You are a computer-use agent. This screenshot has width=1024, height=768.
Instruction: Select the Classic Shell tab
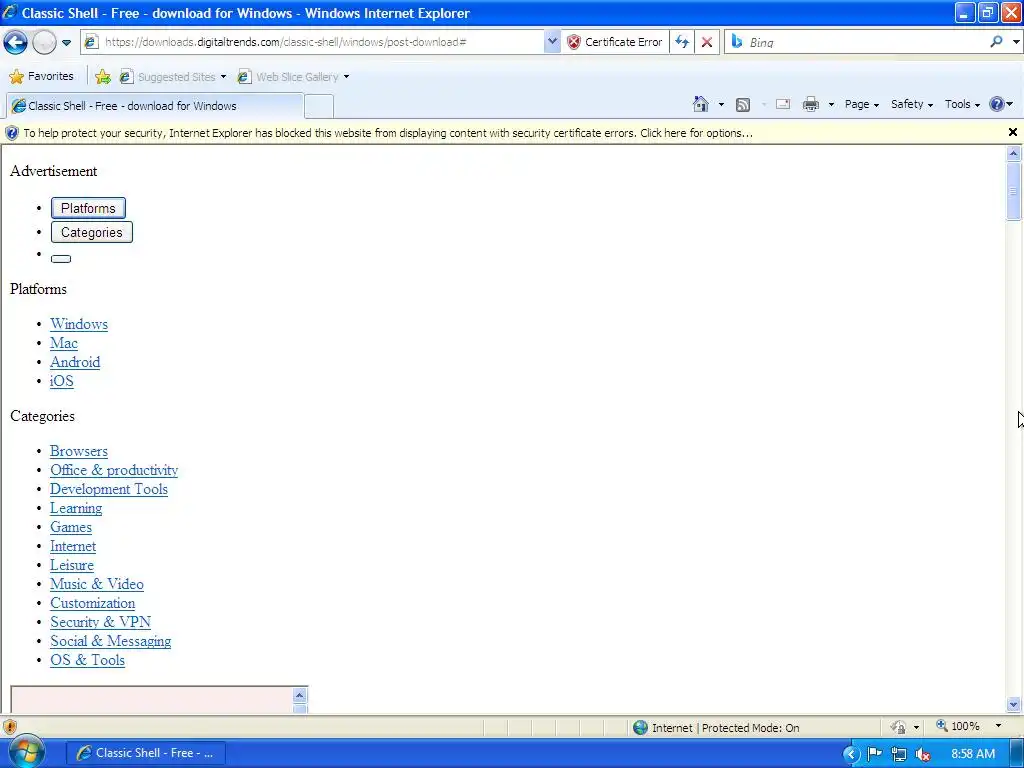[155, 106]
